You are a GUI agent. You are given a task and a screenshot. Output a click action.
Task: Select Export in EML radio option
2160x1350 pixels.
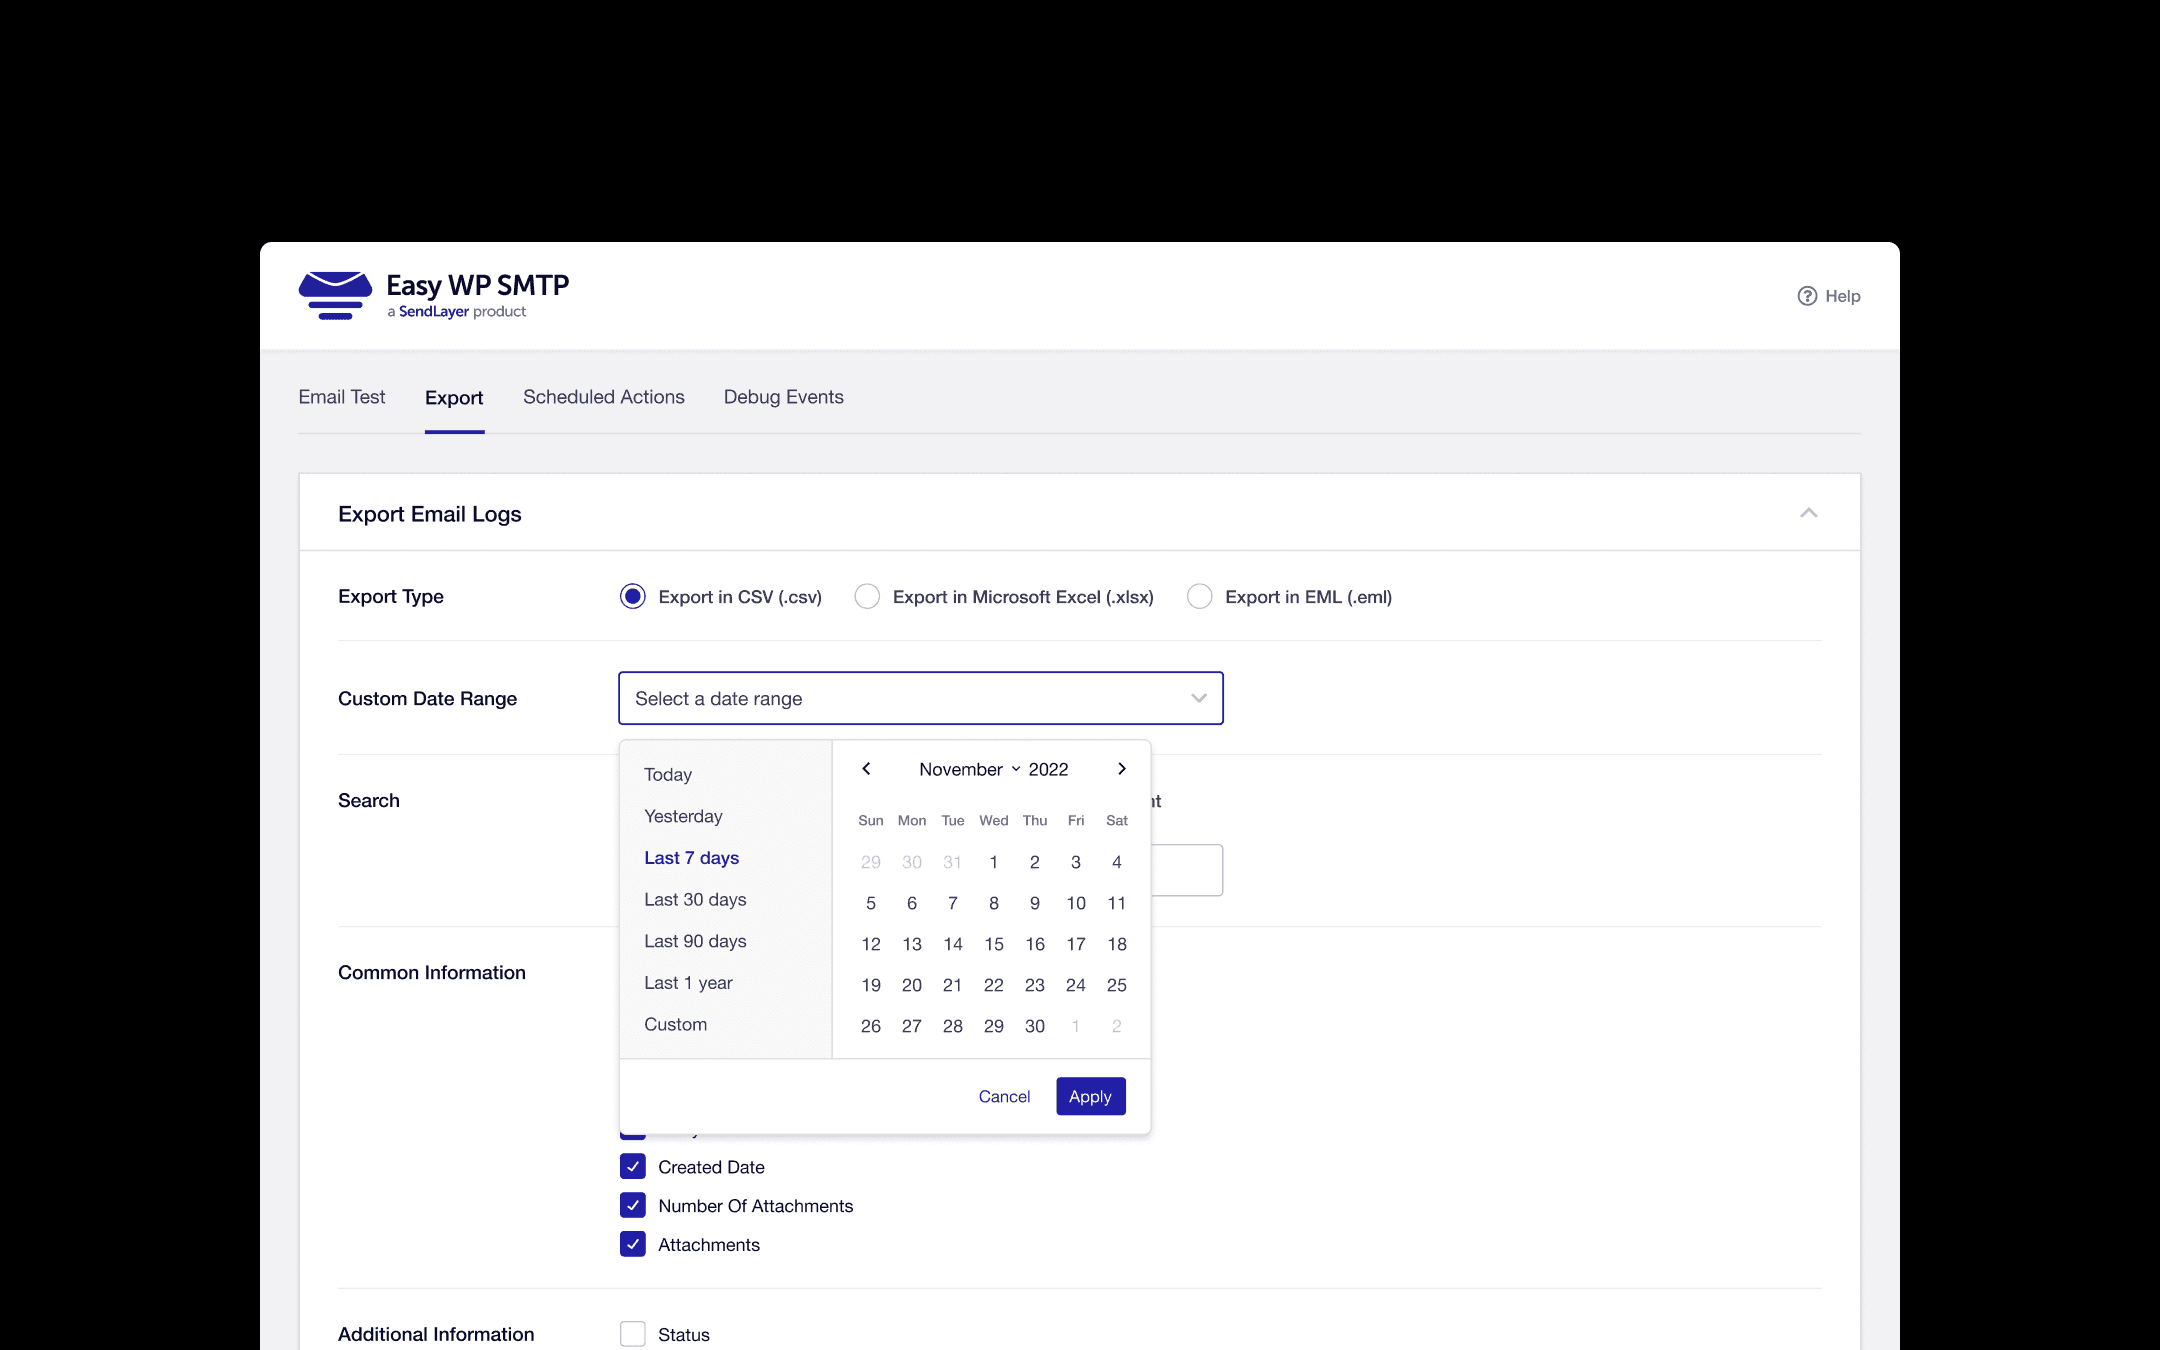coord(1199,597)
